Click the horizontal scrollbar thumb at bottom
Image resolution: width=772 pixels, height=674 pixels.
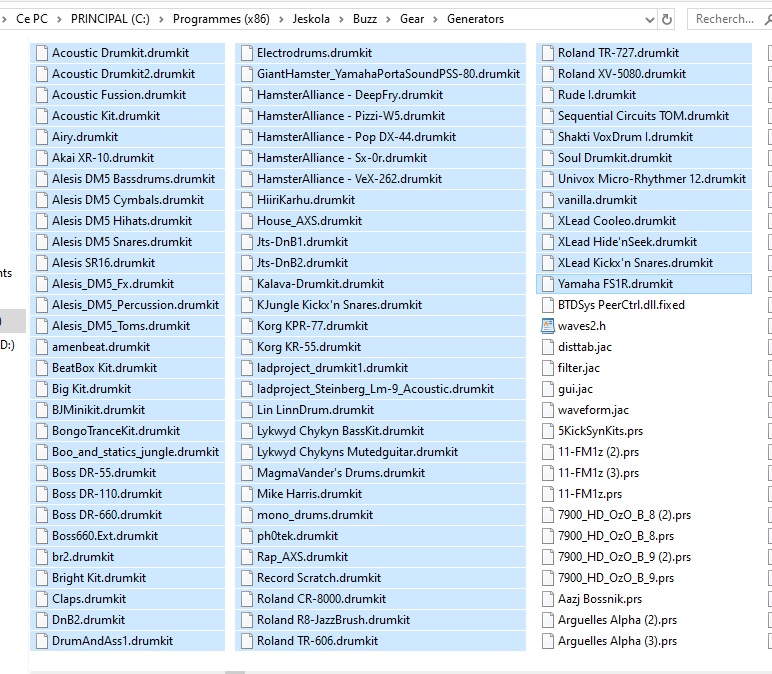pyautogui.click(x=235, y=672)
